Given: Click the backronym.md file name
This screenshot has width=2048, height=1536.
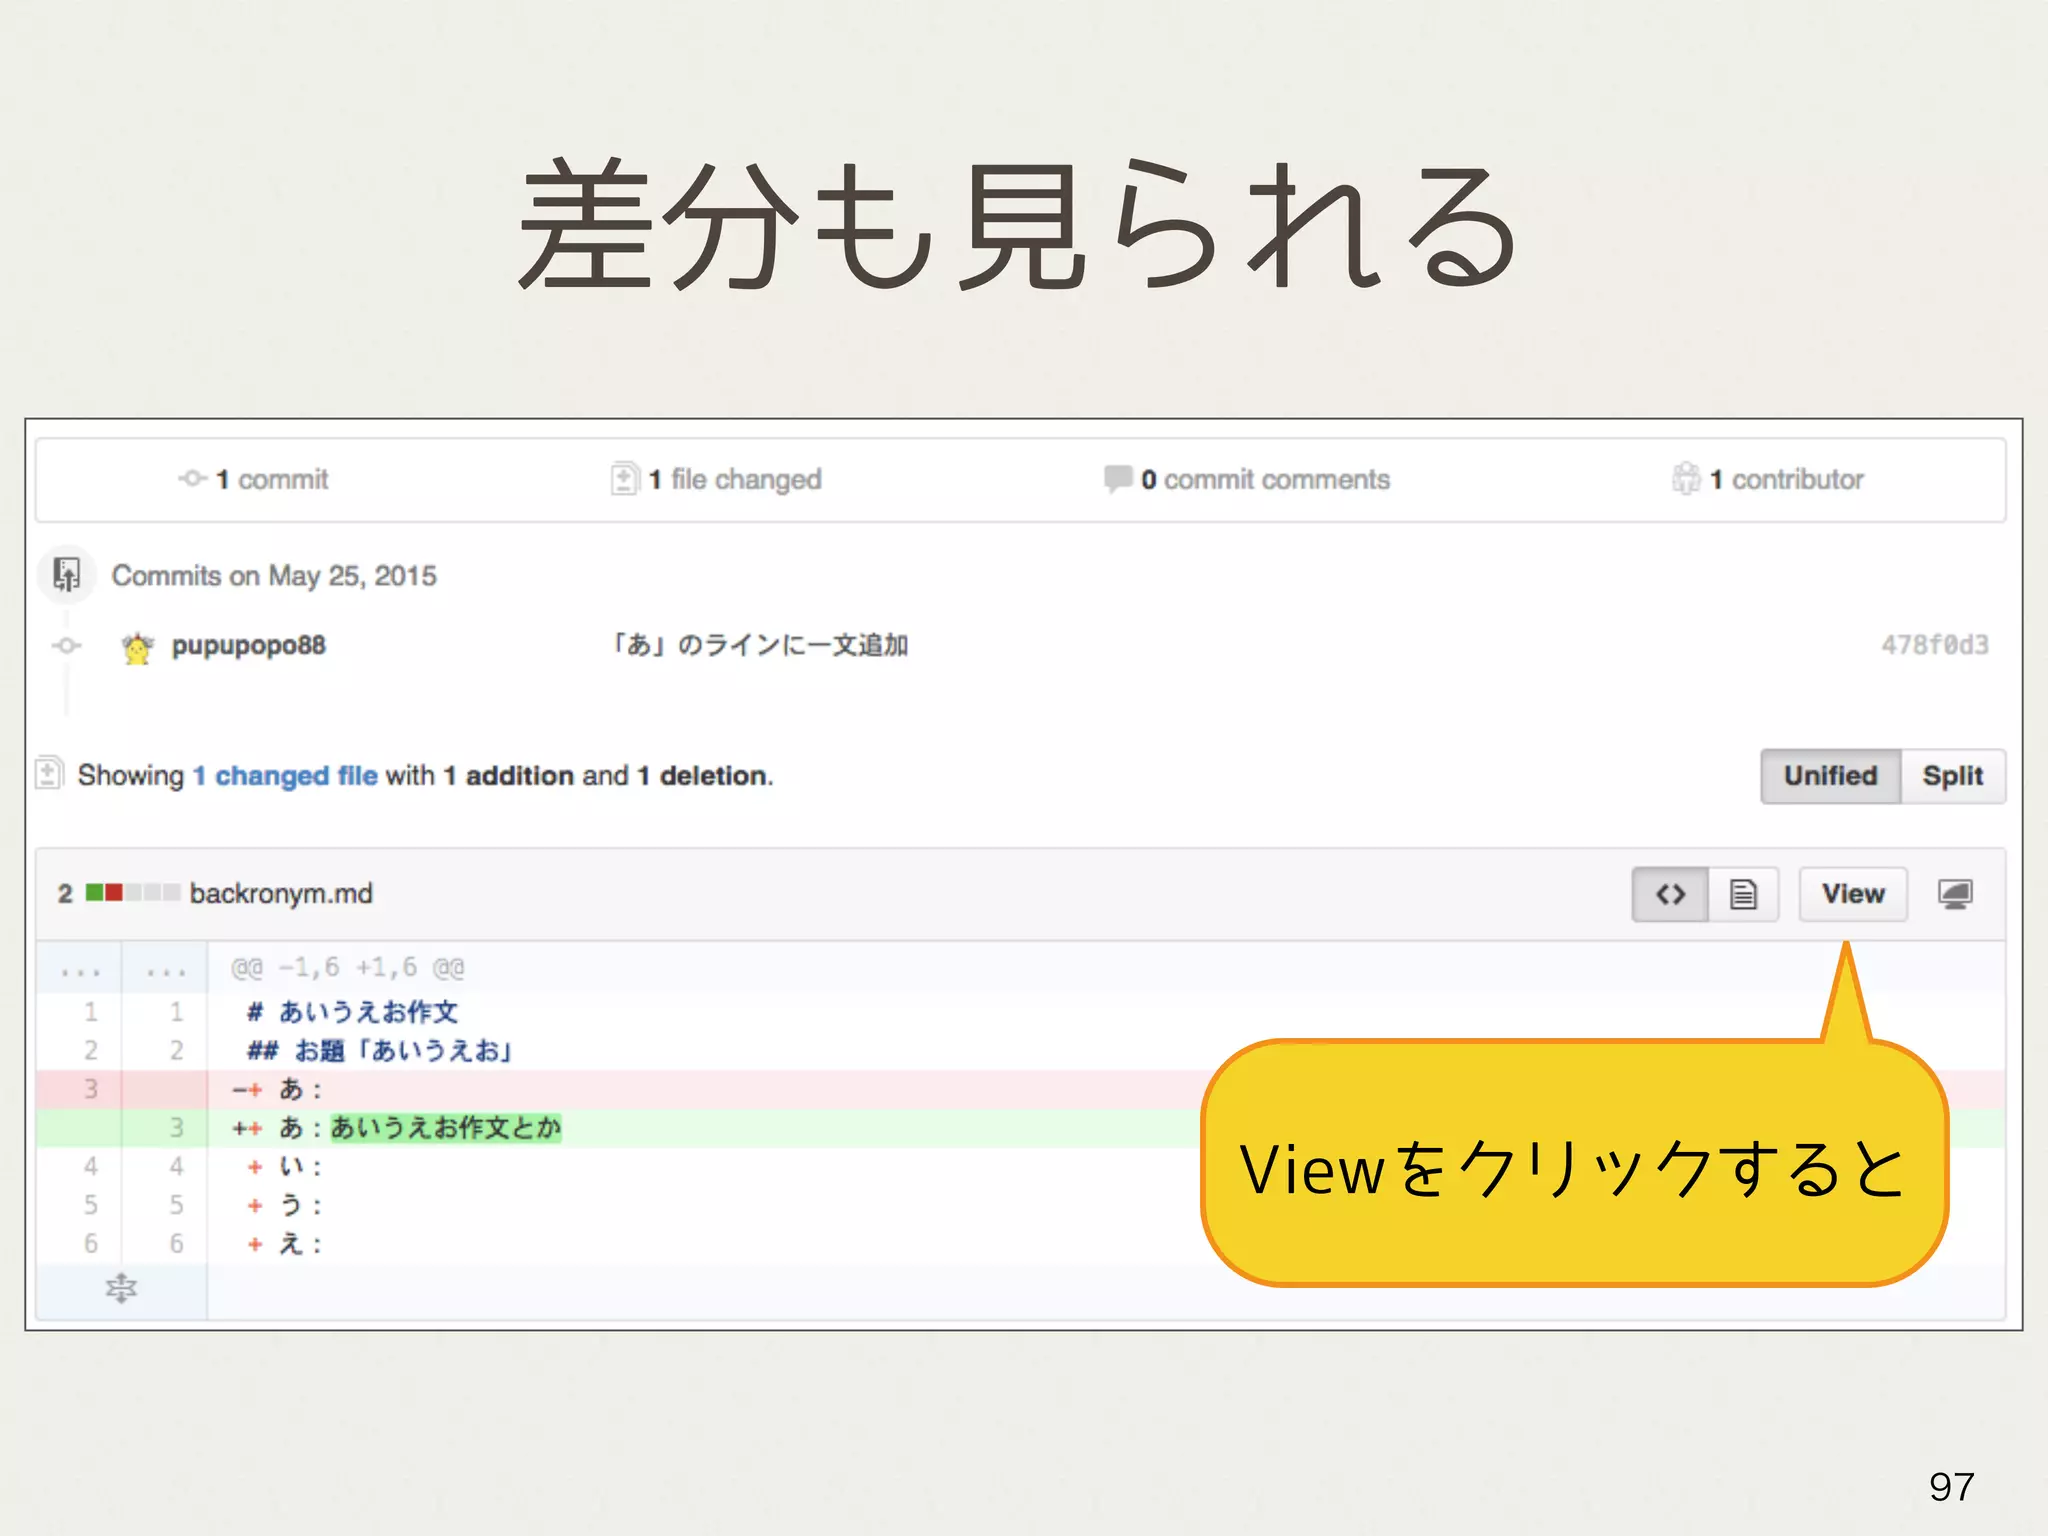Looking at the screenshot, I should point(281,893).
